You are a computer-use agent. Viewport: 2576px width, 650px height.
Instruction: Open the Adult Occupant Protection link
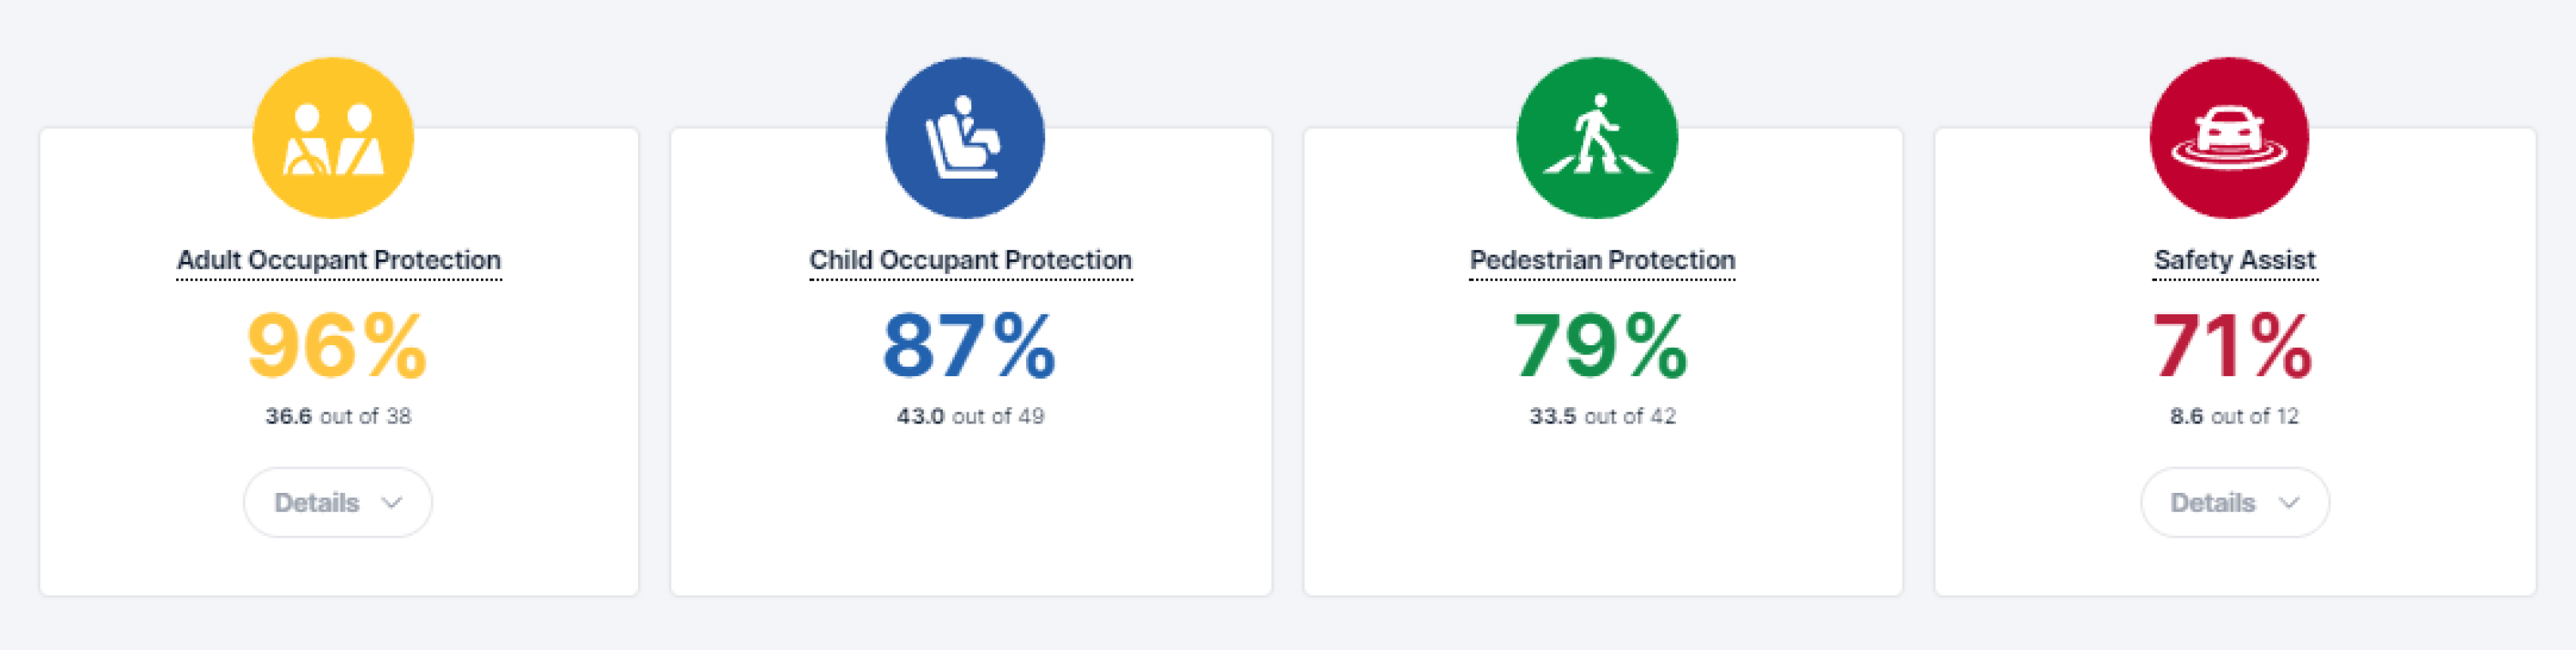point(339,260)
